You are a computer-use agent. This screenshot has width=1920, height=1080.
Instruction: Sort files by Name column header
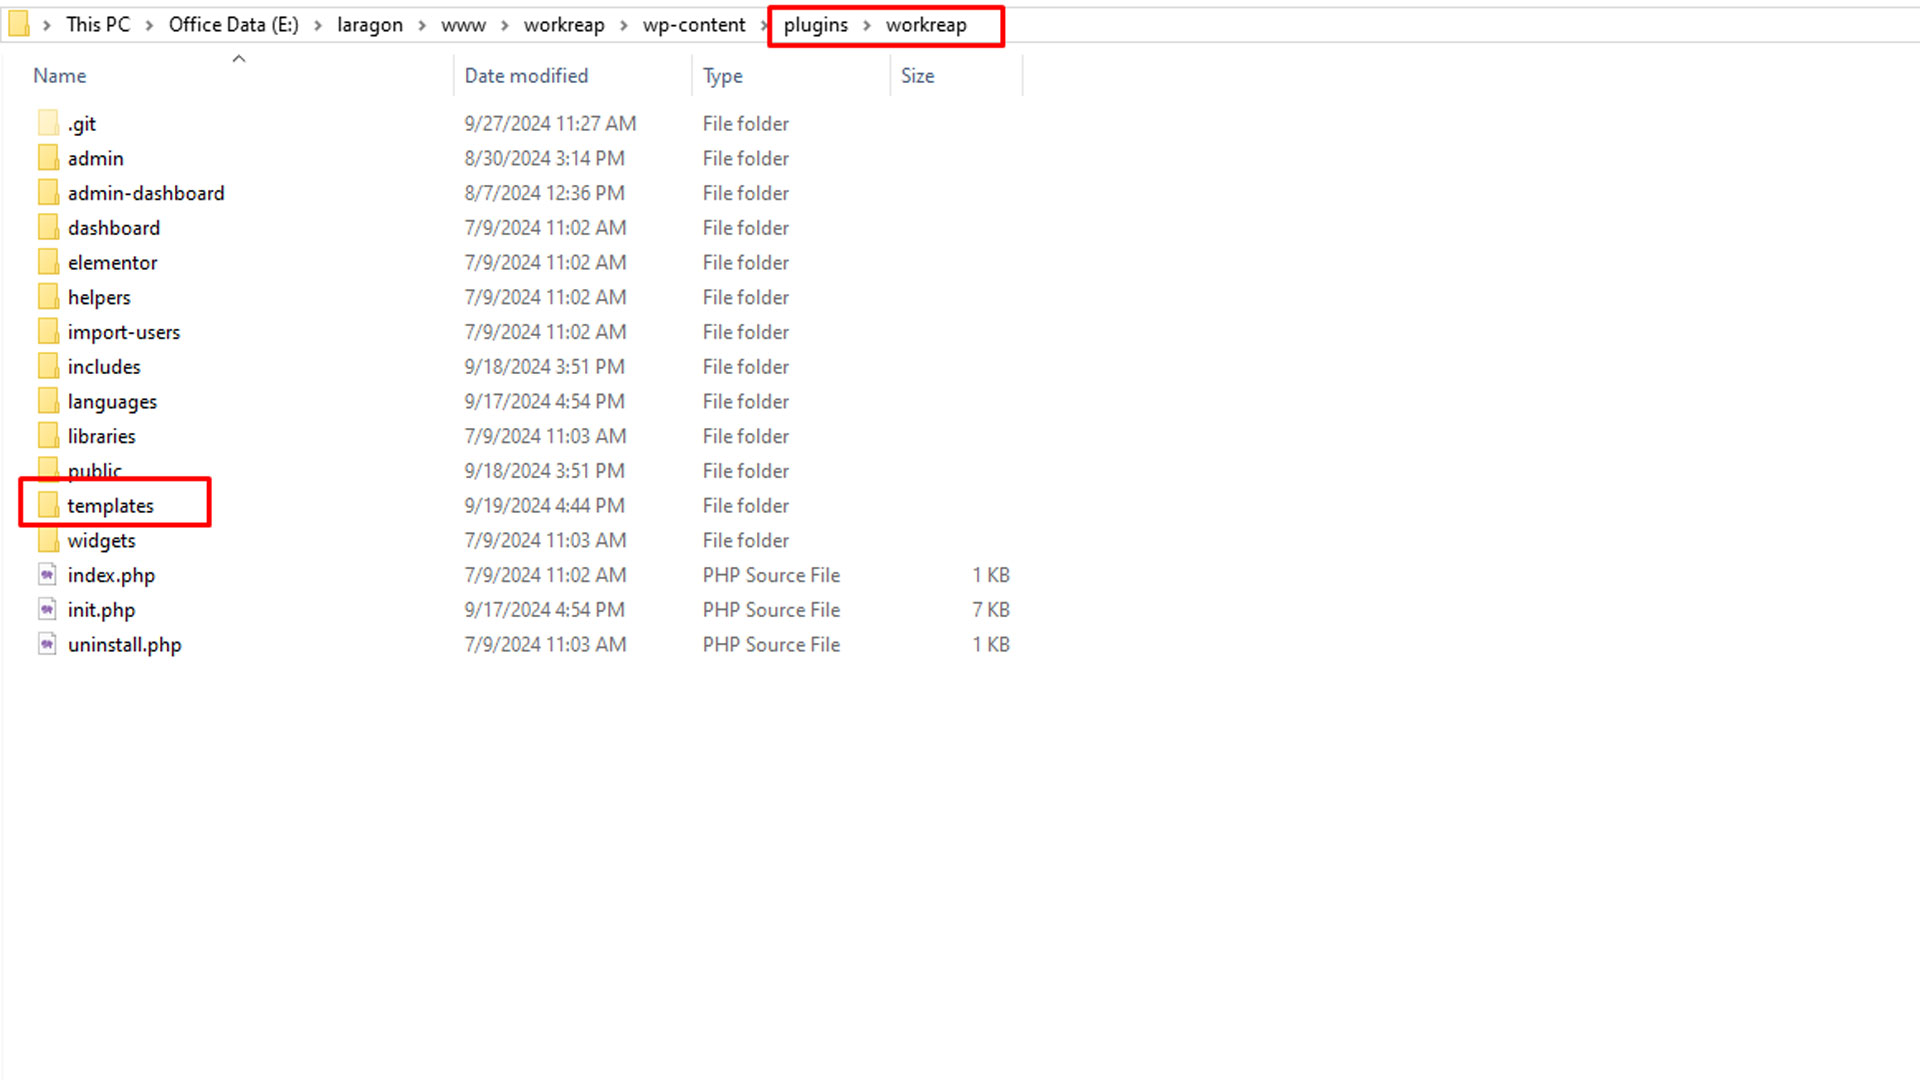60,76
